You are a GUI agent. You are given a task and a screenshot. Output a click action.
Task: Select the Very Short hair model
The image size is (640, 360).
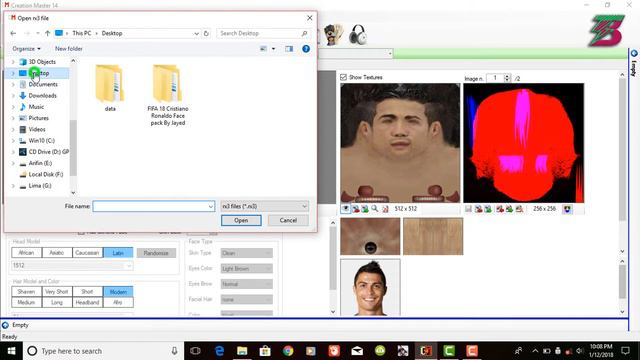click(x=57, y=292)
